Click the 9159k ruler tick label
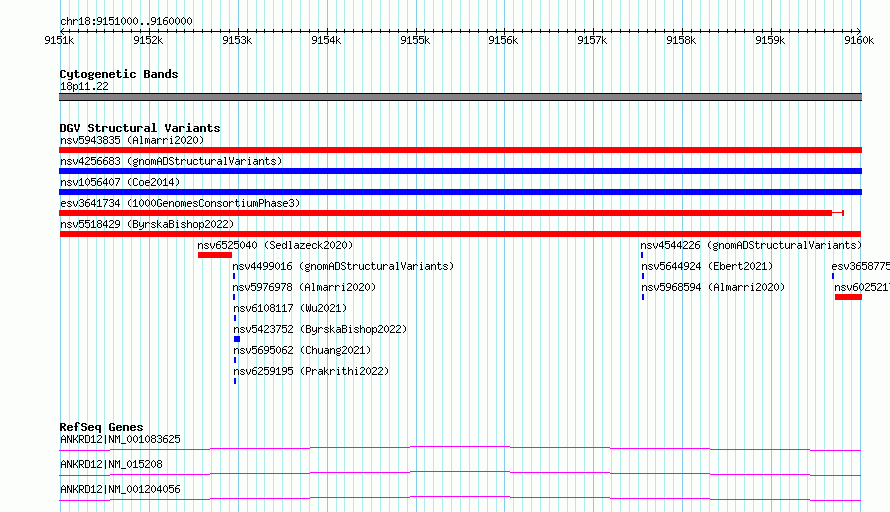890x512 pixels. pyautogui.click(x=770, y=40)
